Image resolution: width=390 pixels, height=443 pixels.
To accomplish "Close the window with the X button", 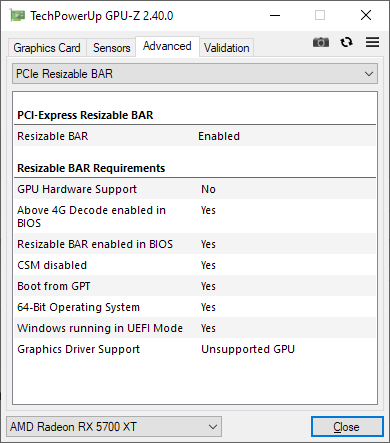I will coord(366,15).
